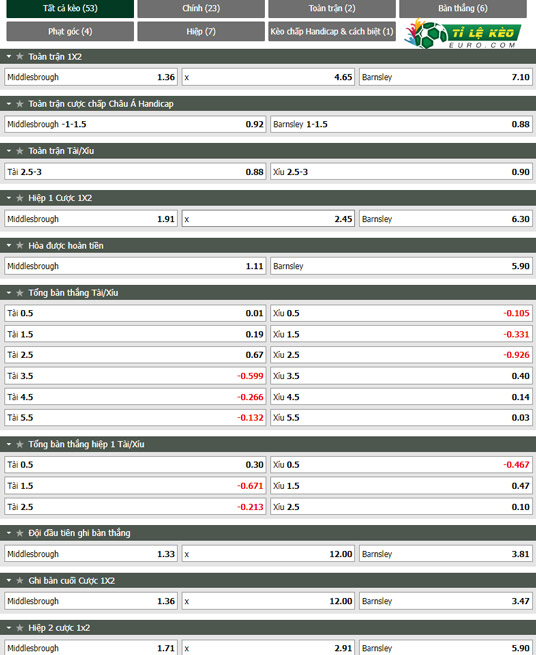Star the Toàn trận Tài/Xỉu section
Viewport: 536px width, 655px height.
click(20, 151)
